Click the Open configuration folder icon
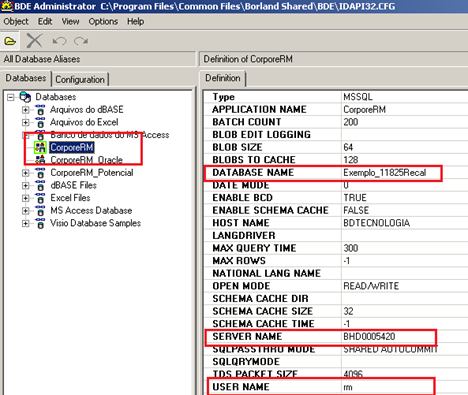Screen dimensions: 468x395 tap(10, 41)
